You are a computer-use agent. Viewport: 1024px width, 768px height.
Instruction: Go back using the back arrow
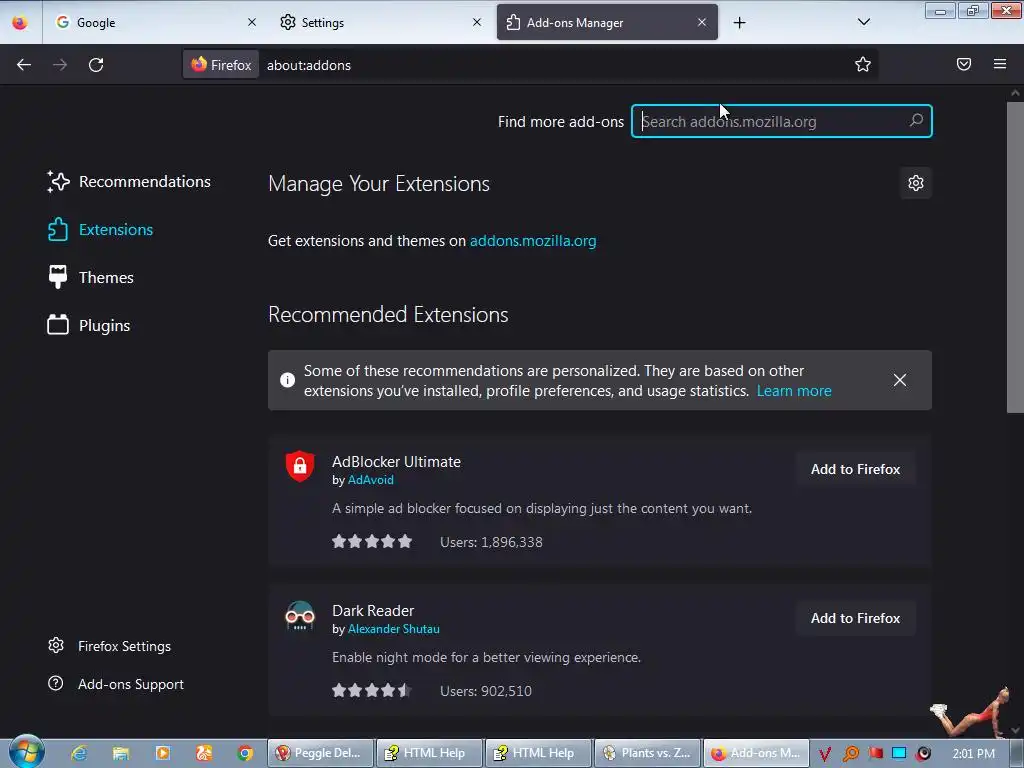click(x=24, y=65)
